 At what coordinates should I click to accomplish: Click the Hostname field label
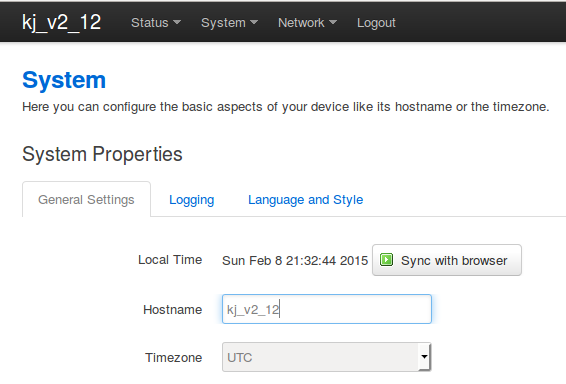point(173,310)
